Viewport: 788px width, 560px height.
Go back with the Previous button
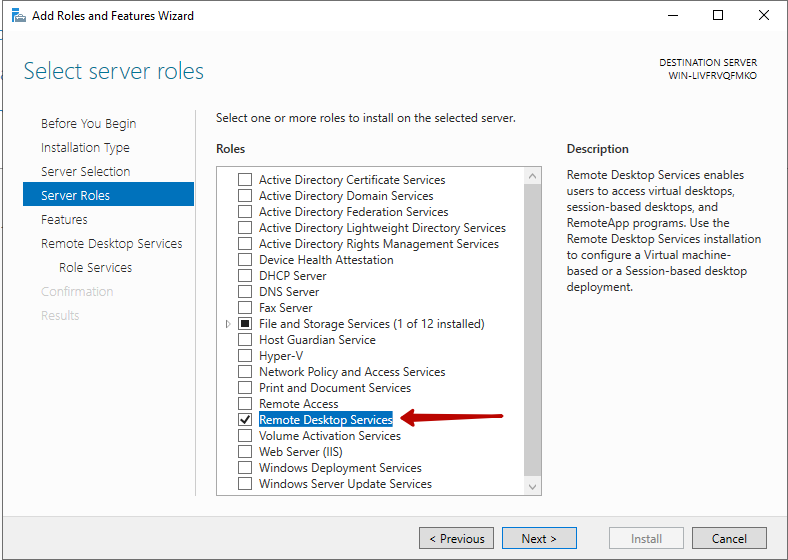point(456,538)
